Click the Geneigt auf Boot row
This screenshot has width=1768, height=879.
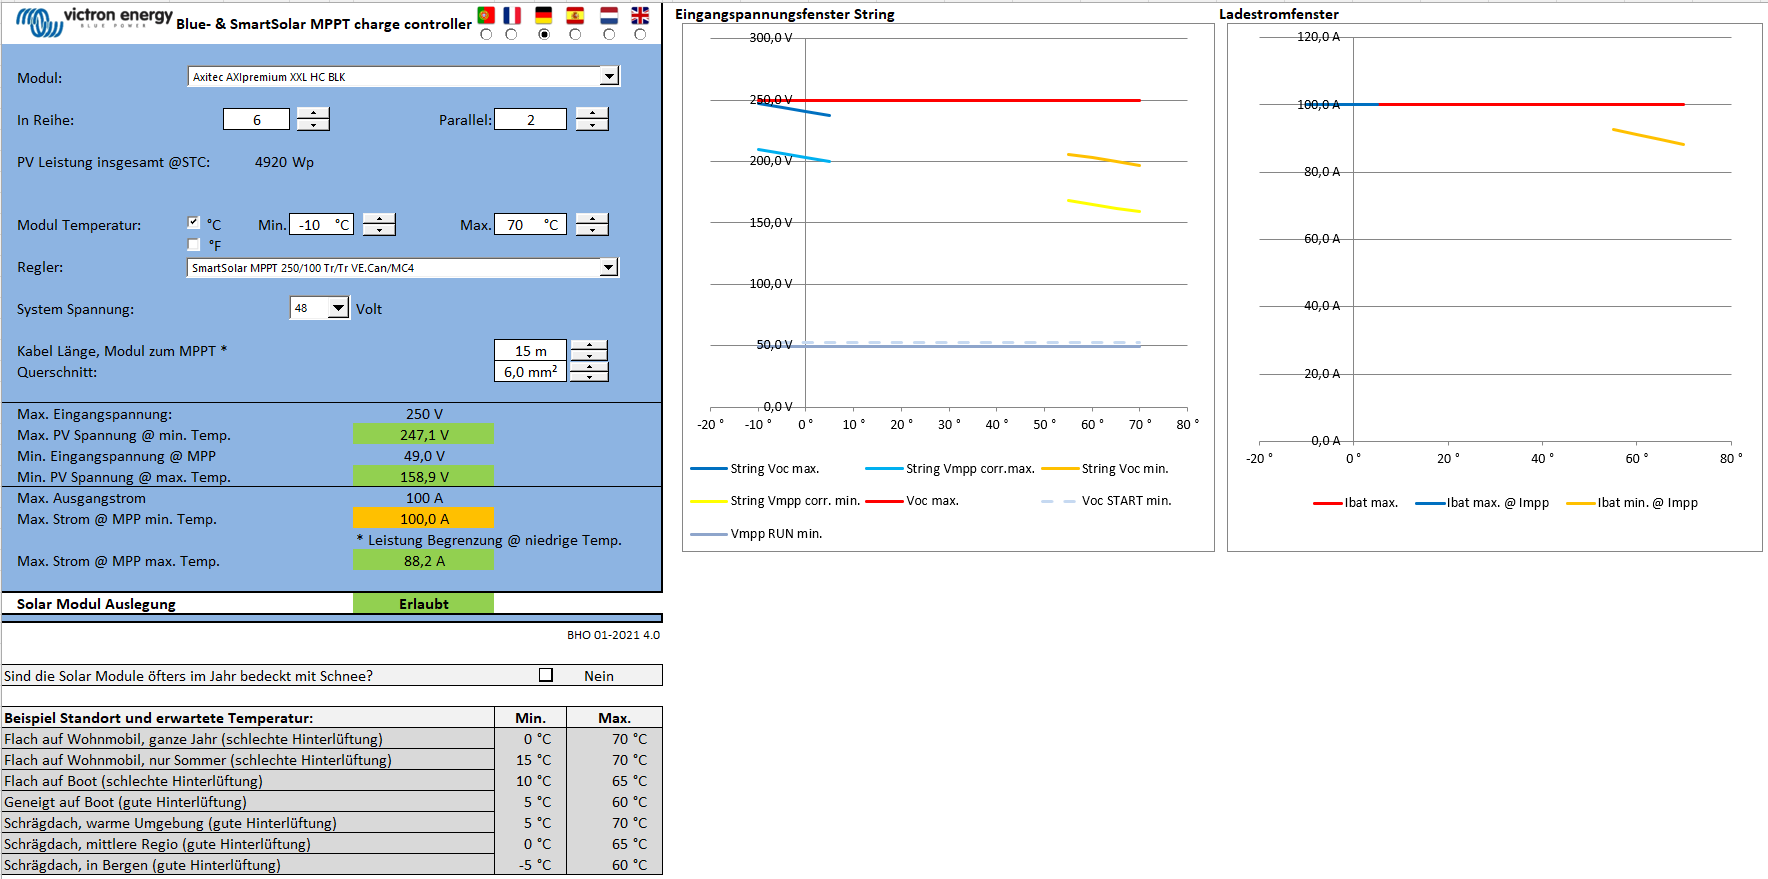332,801
